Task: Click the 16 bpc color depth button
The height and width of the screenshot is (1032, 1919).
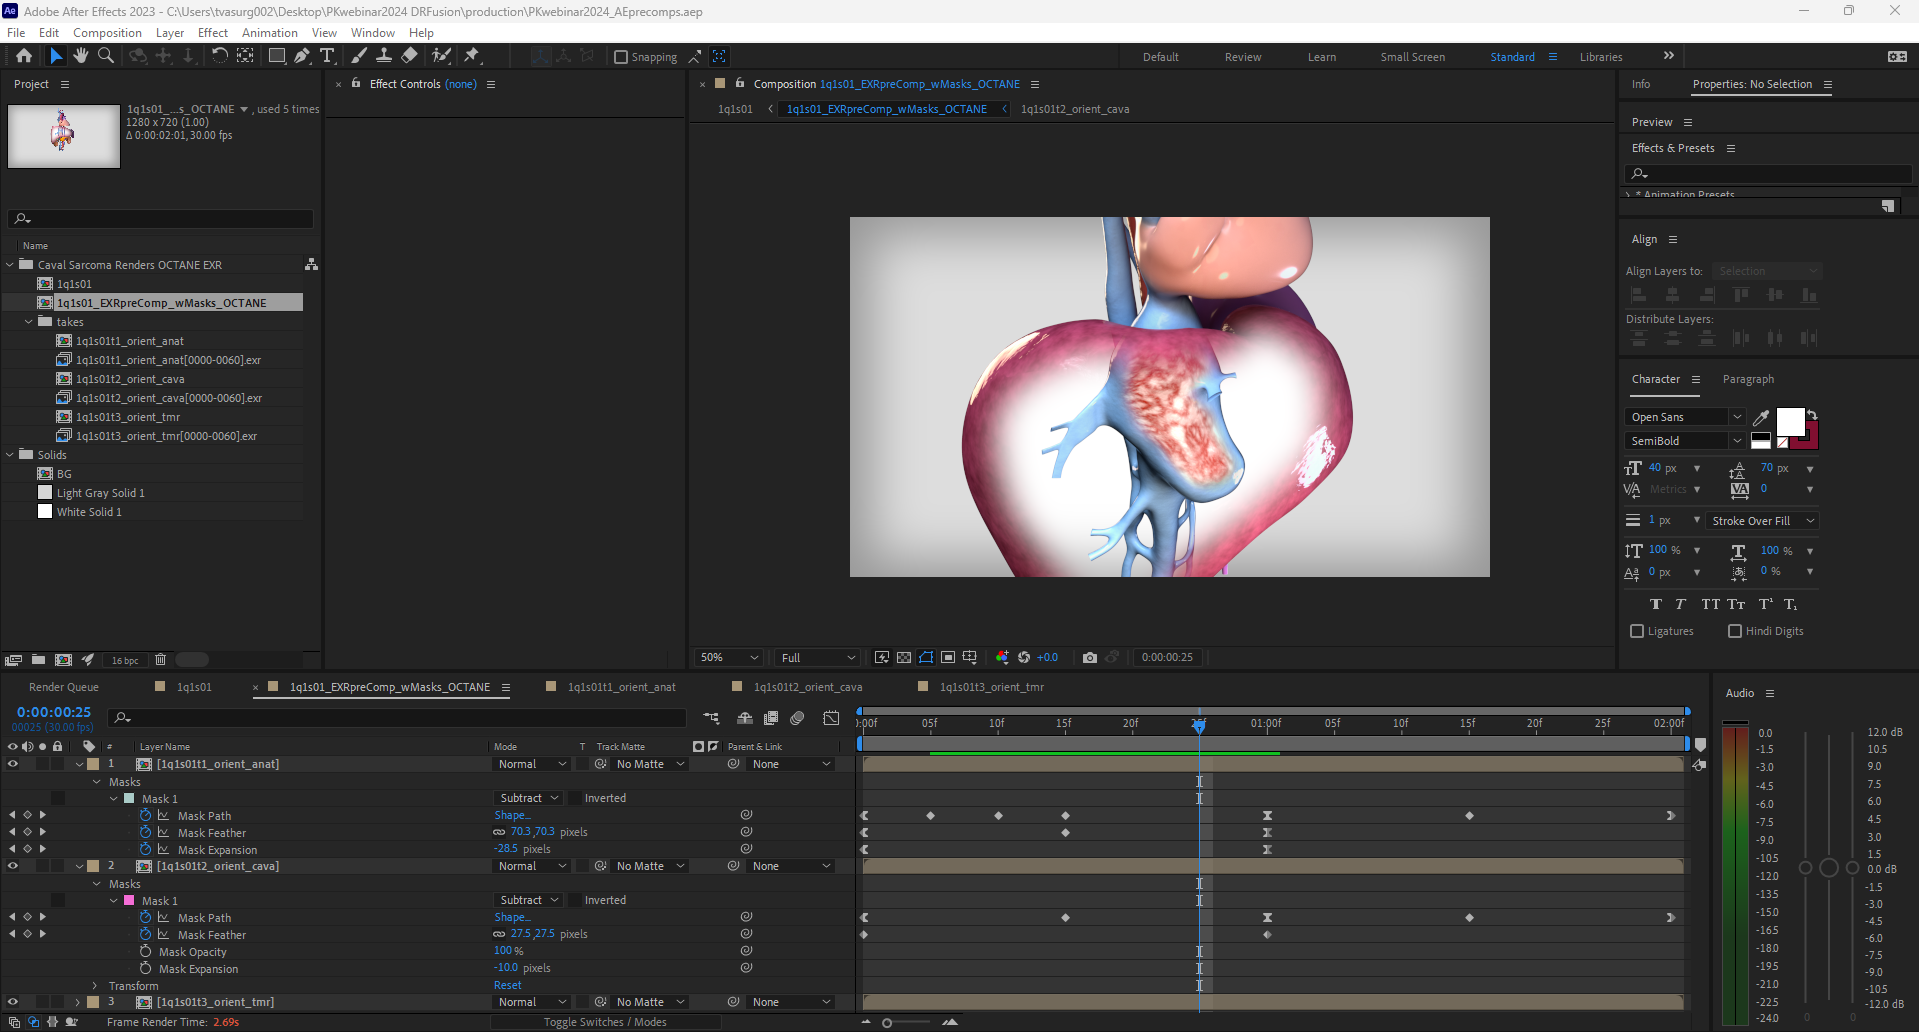Action: 125,660
